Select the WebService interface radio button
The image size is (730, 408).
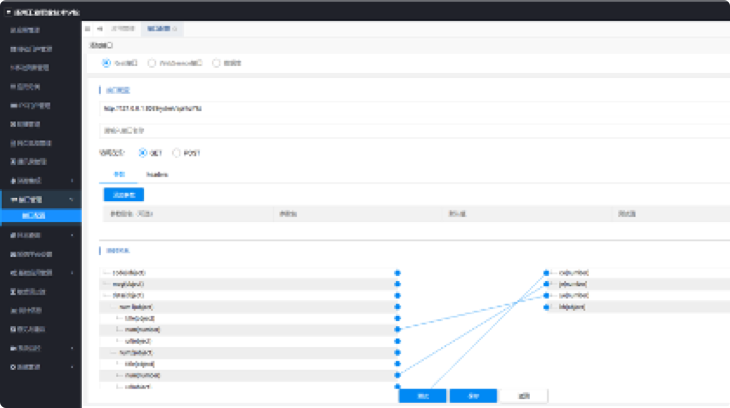pos(152,62)
